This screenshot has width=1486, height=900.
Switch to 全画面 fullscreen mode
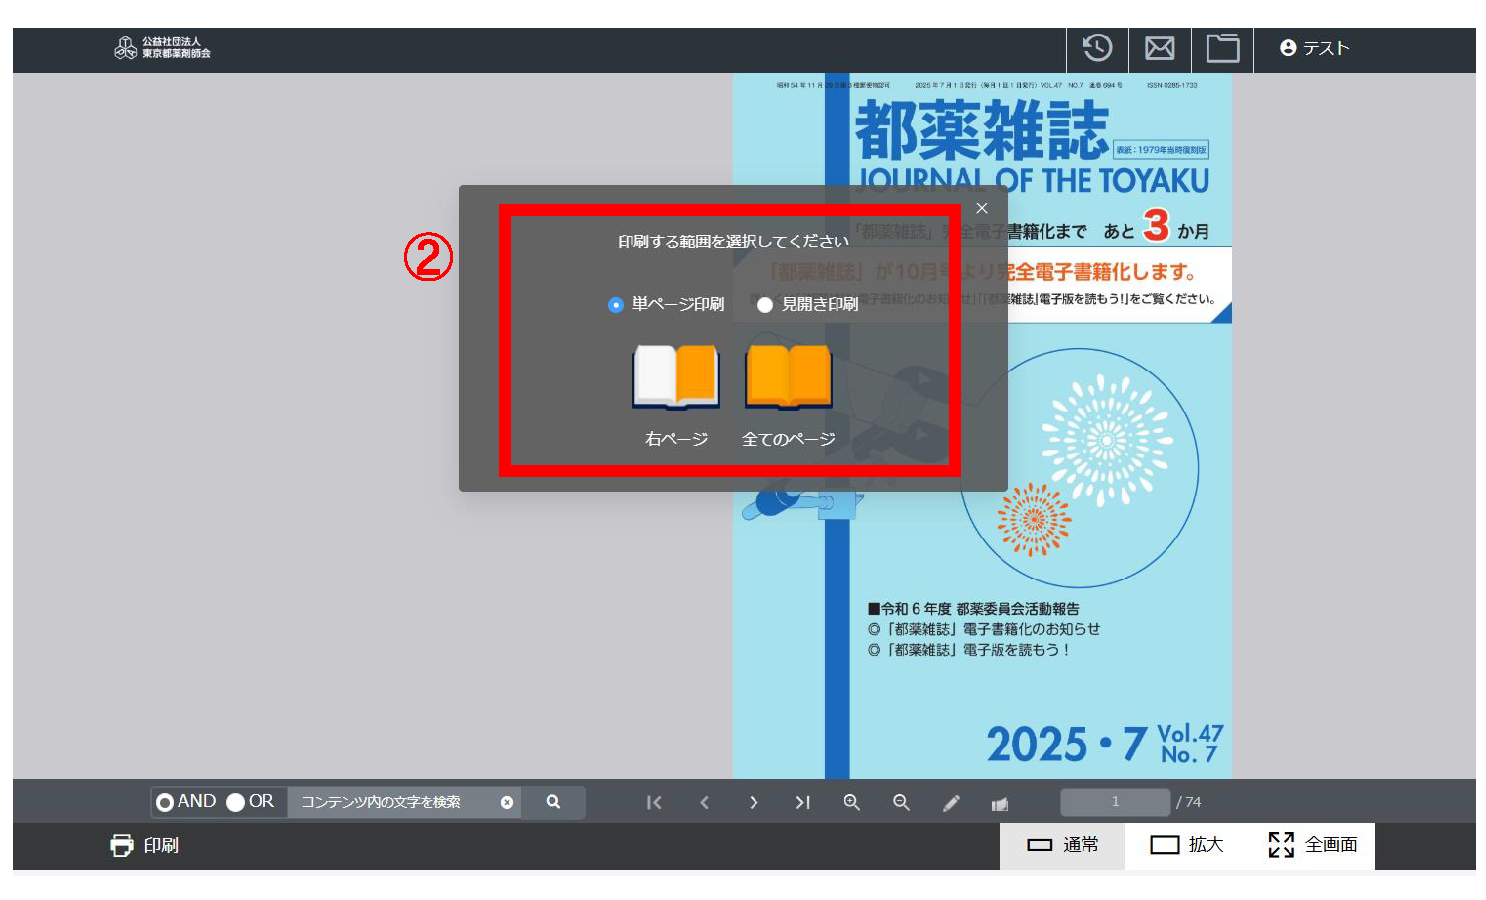pyautogui.click(x=1312, y=845)
